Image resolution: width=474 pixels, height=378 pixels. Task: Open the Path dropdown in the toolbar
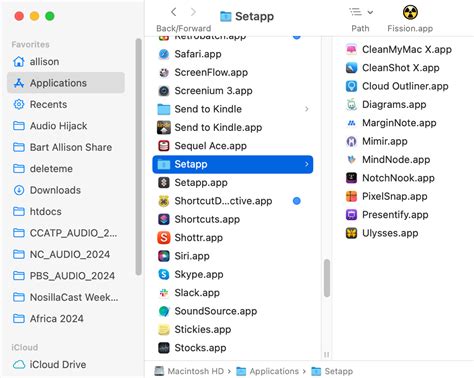[x=361, y=12]
